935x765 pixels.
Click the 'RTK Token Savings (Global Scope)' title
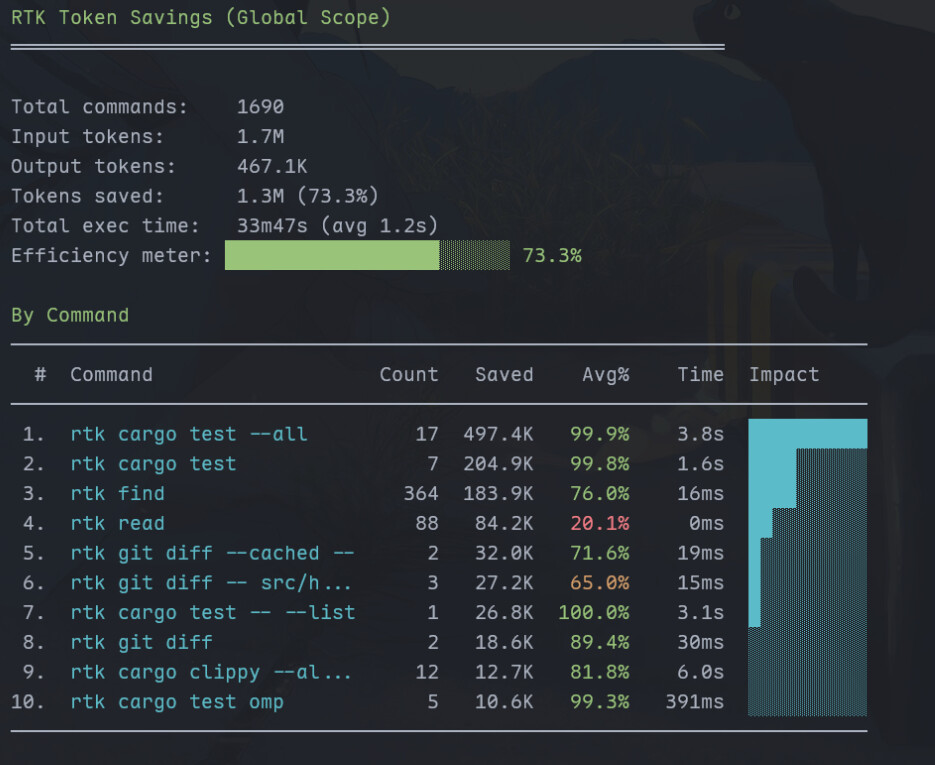201,17
